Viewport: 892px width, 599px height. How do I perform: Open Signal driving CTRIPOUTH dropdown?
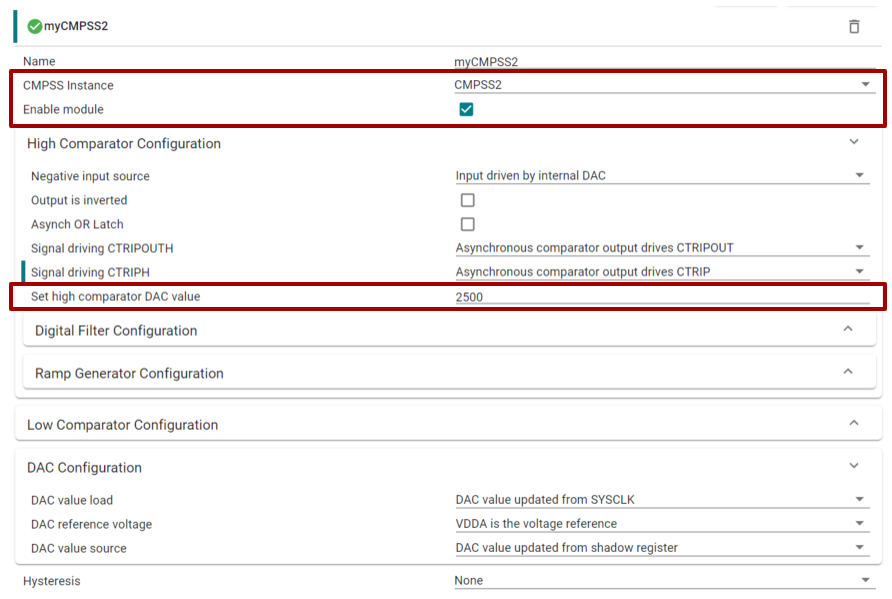click(660, 248)
